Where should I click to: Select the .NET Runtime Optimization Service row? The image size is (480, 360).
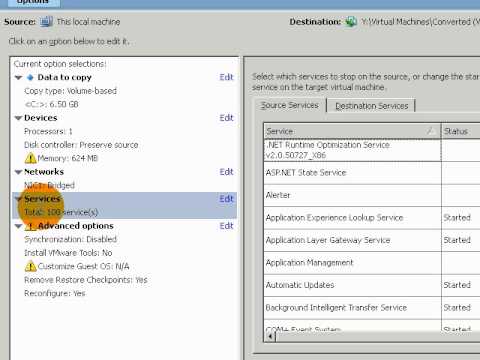[x=372, y=150]
